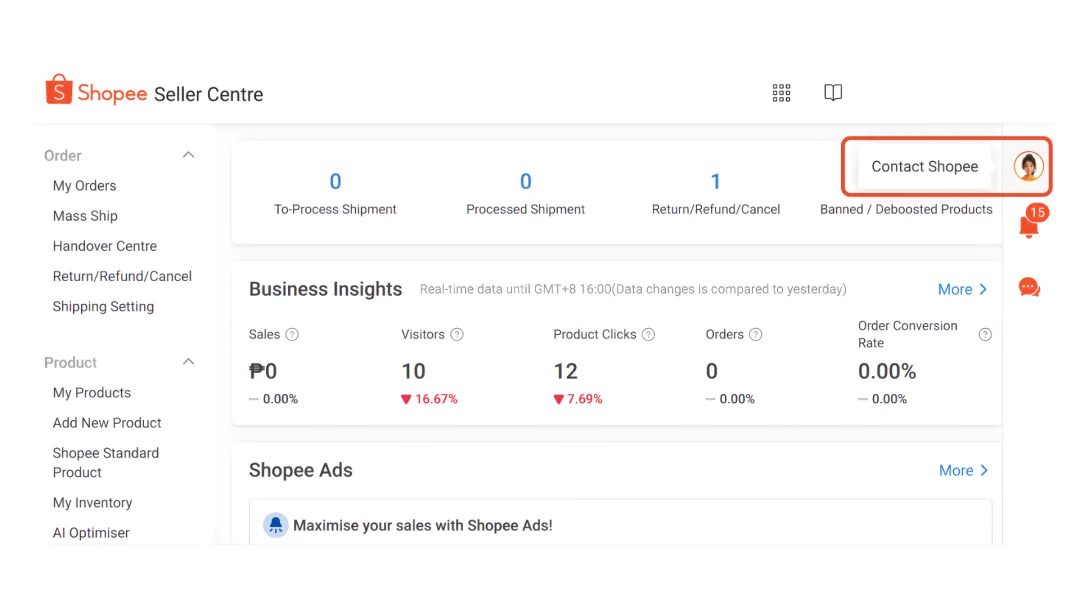The height and width of the screenshot is (608, 1080).
Task: Click the Contact Shopee button
Action: click(x=924, y=167)
